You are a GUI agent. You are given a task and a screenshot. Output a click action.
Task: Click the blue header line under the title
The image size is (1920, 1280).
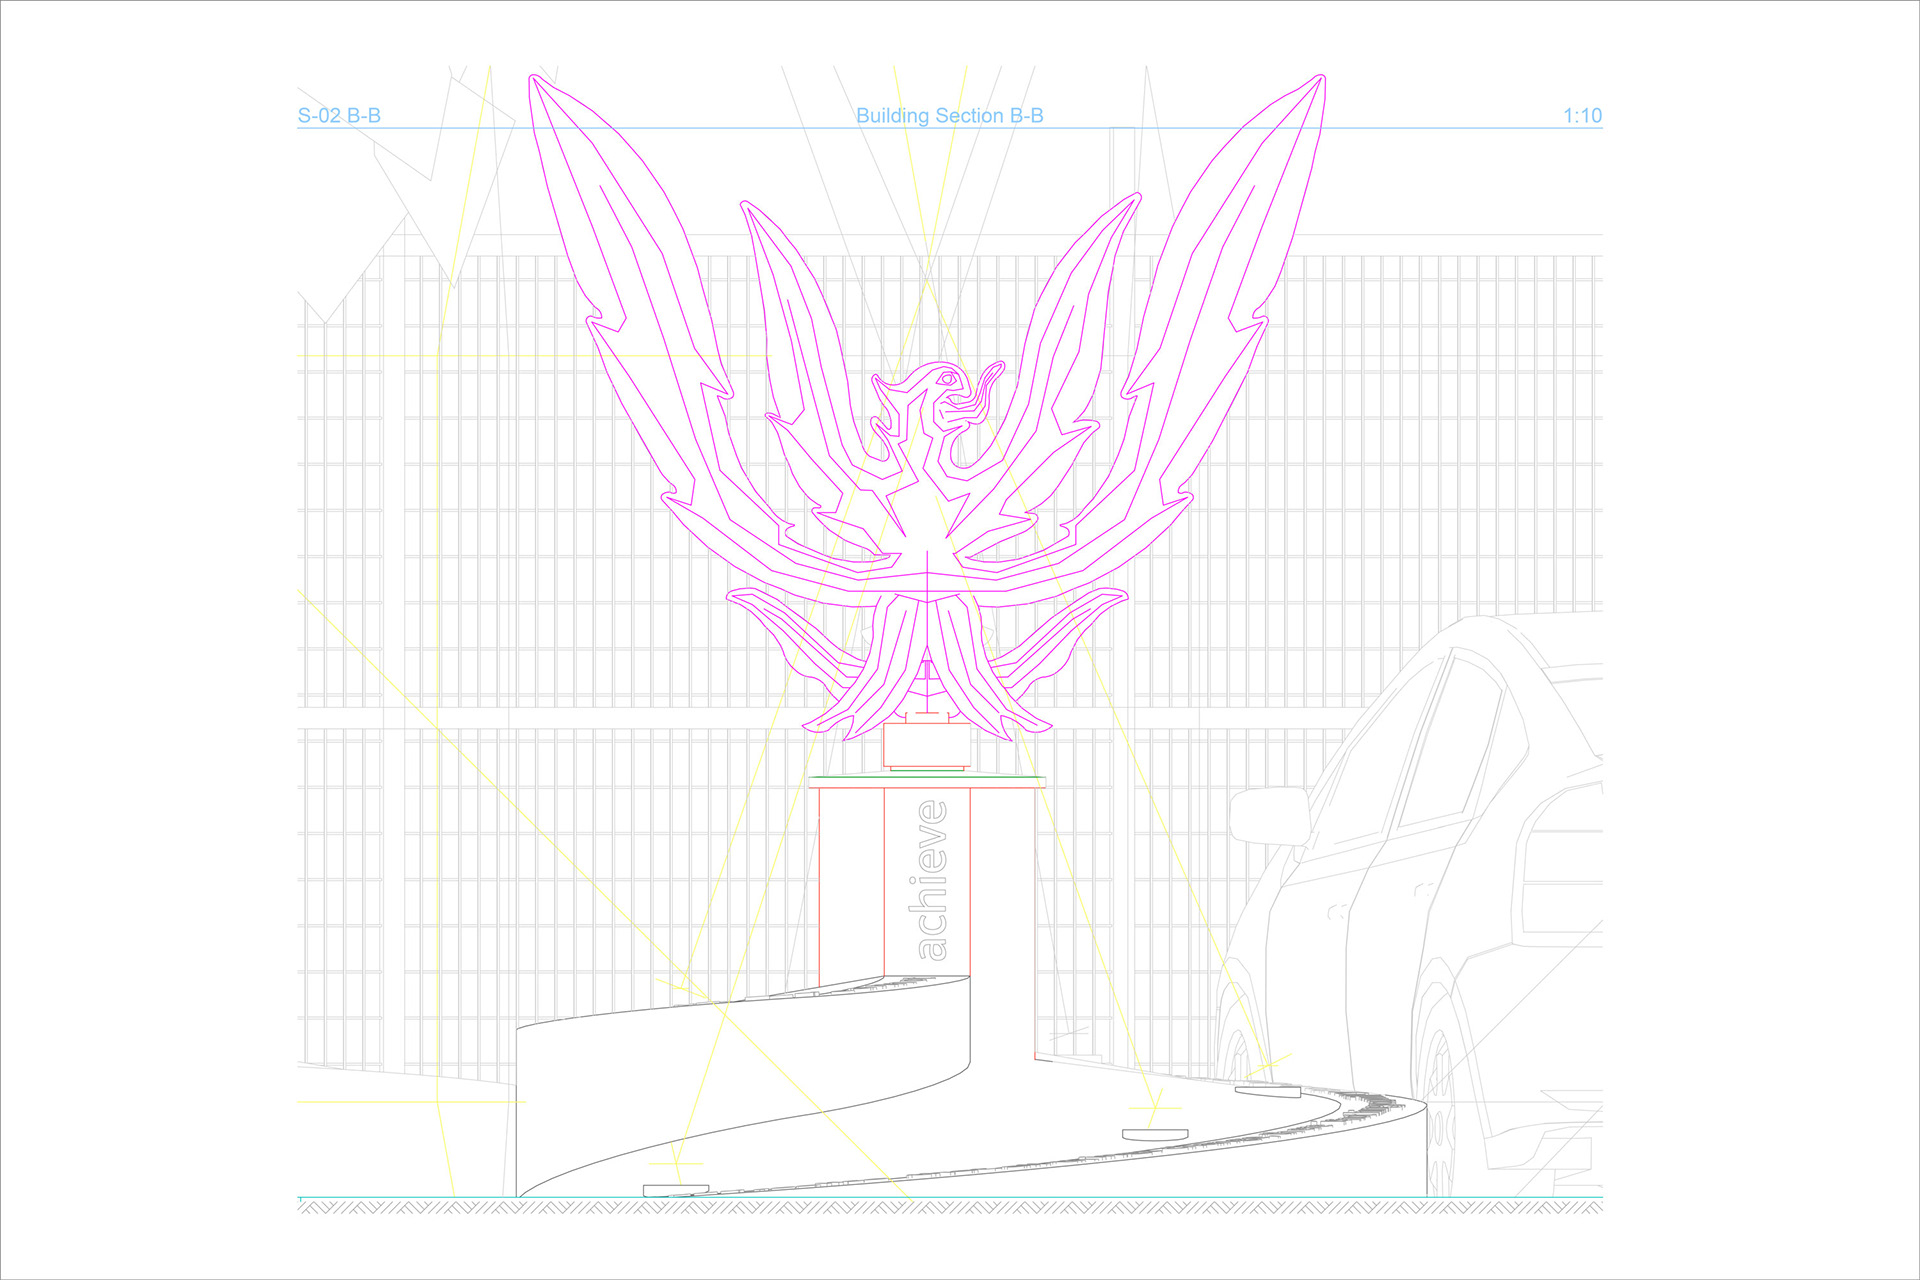pyautogui.click(x=700, y=128)
